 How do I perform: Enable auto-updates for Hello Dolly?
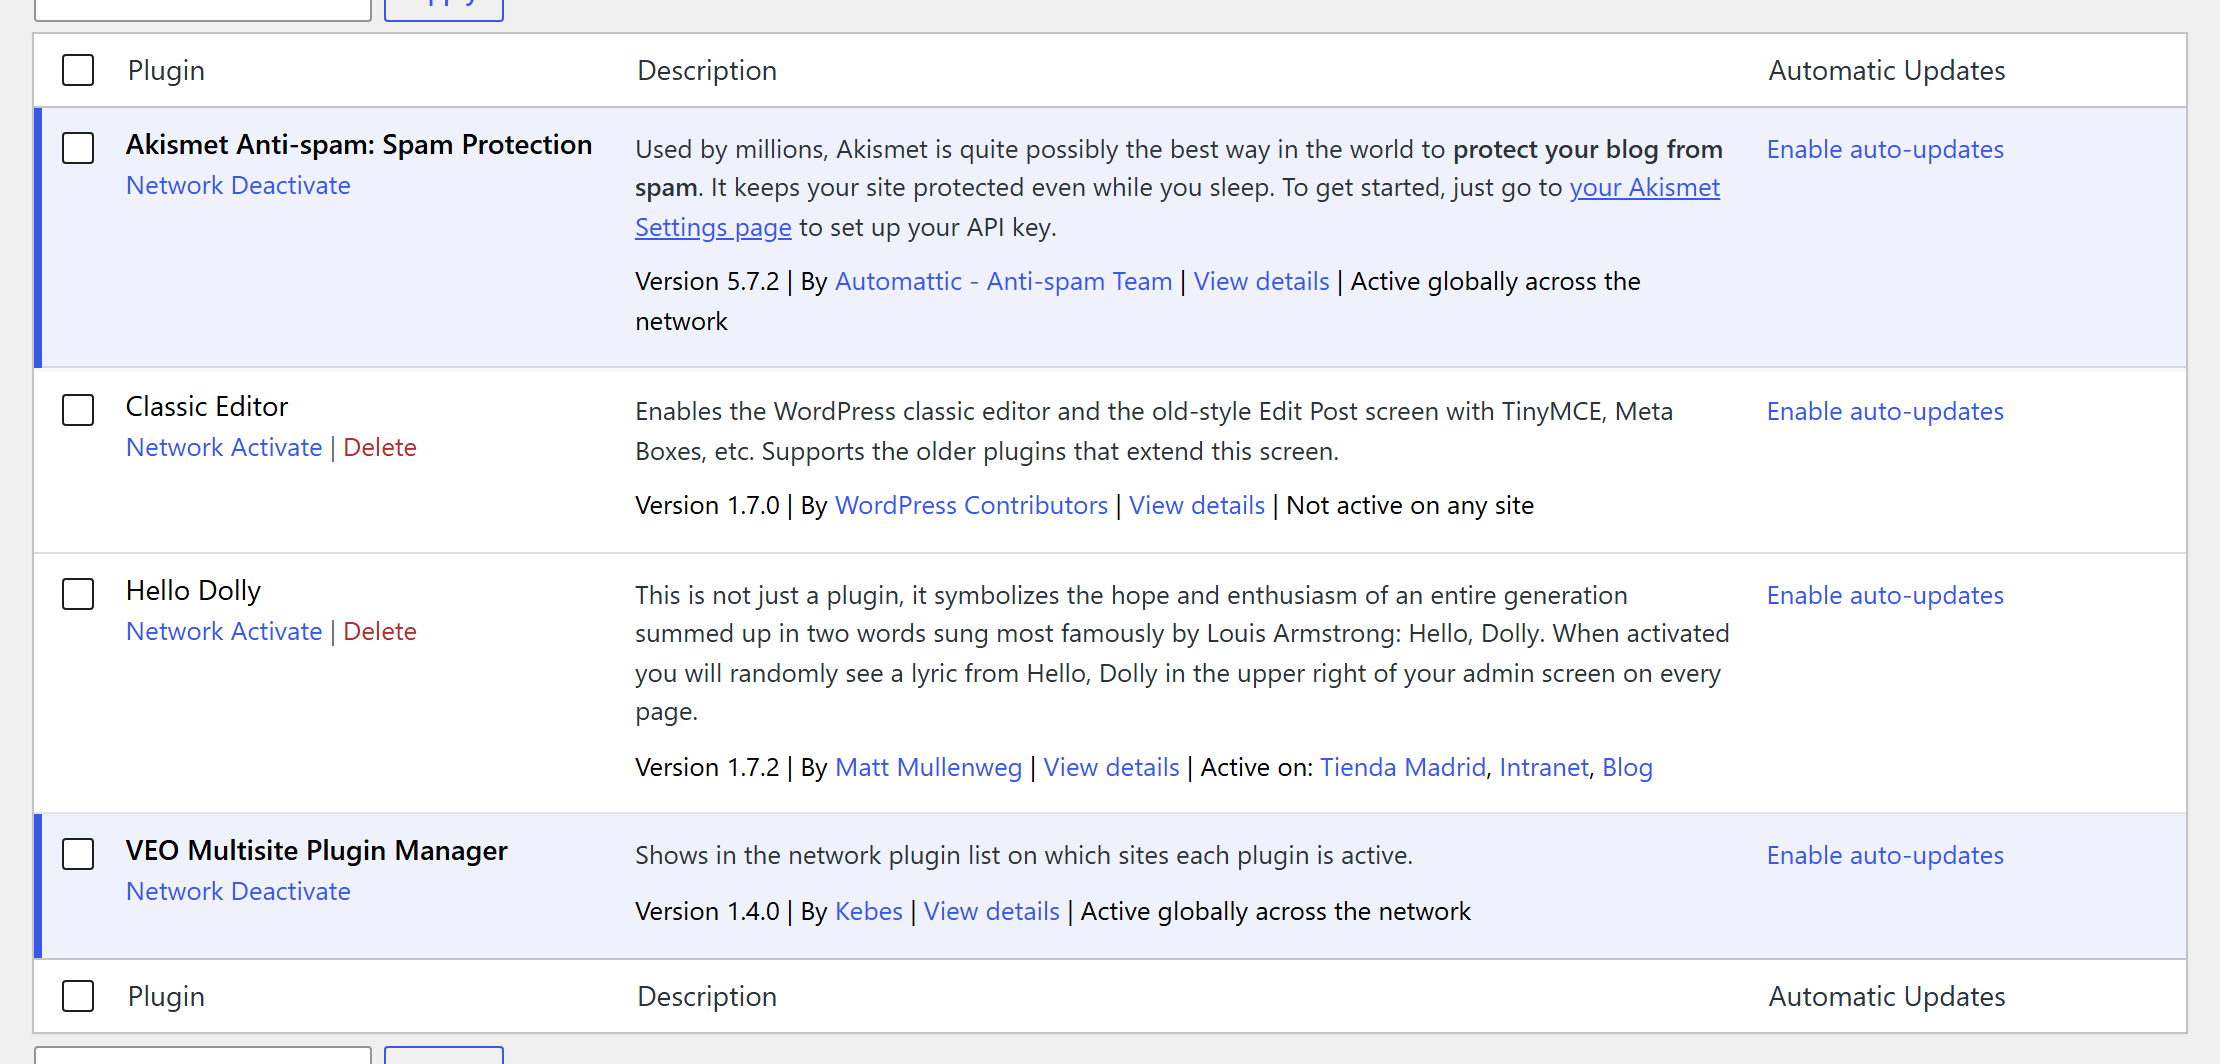tap(1885, 596)
